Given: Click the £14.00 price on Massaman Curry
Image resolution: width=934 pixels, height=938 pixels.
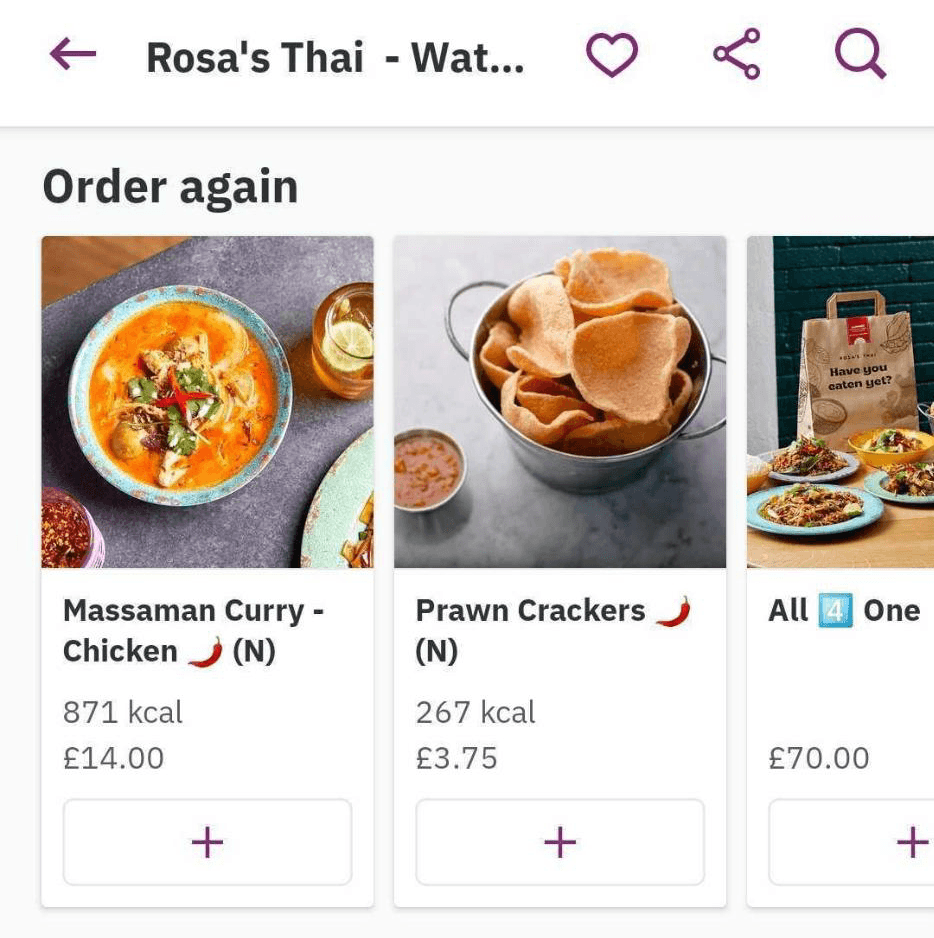Looking at the screenshot, I should point(113,758).
